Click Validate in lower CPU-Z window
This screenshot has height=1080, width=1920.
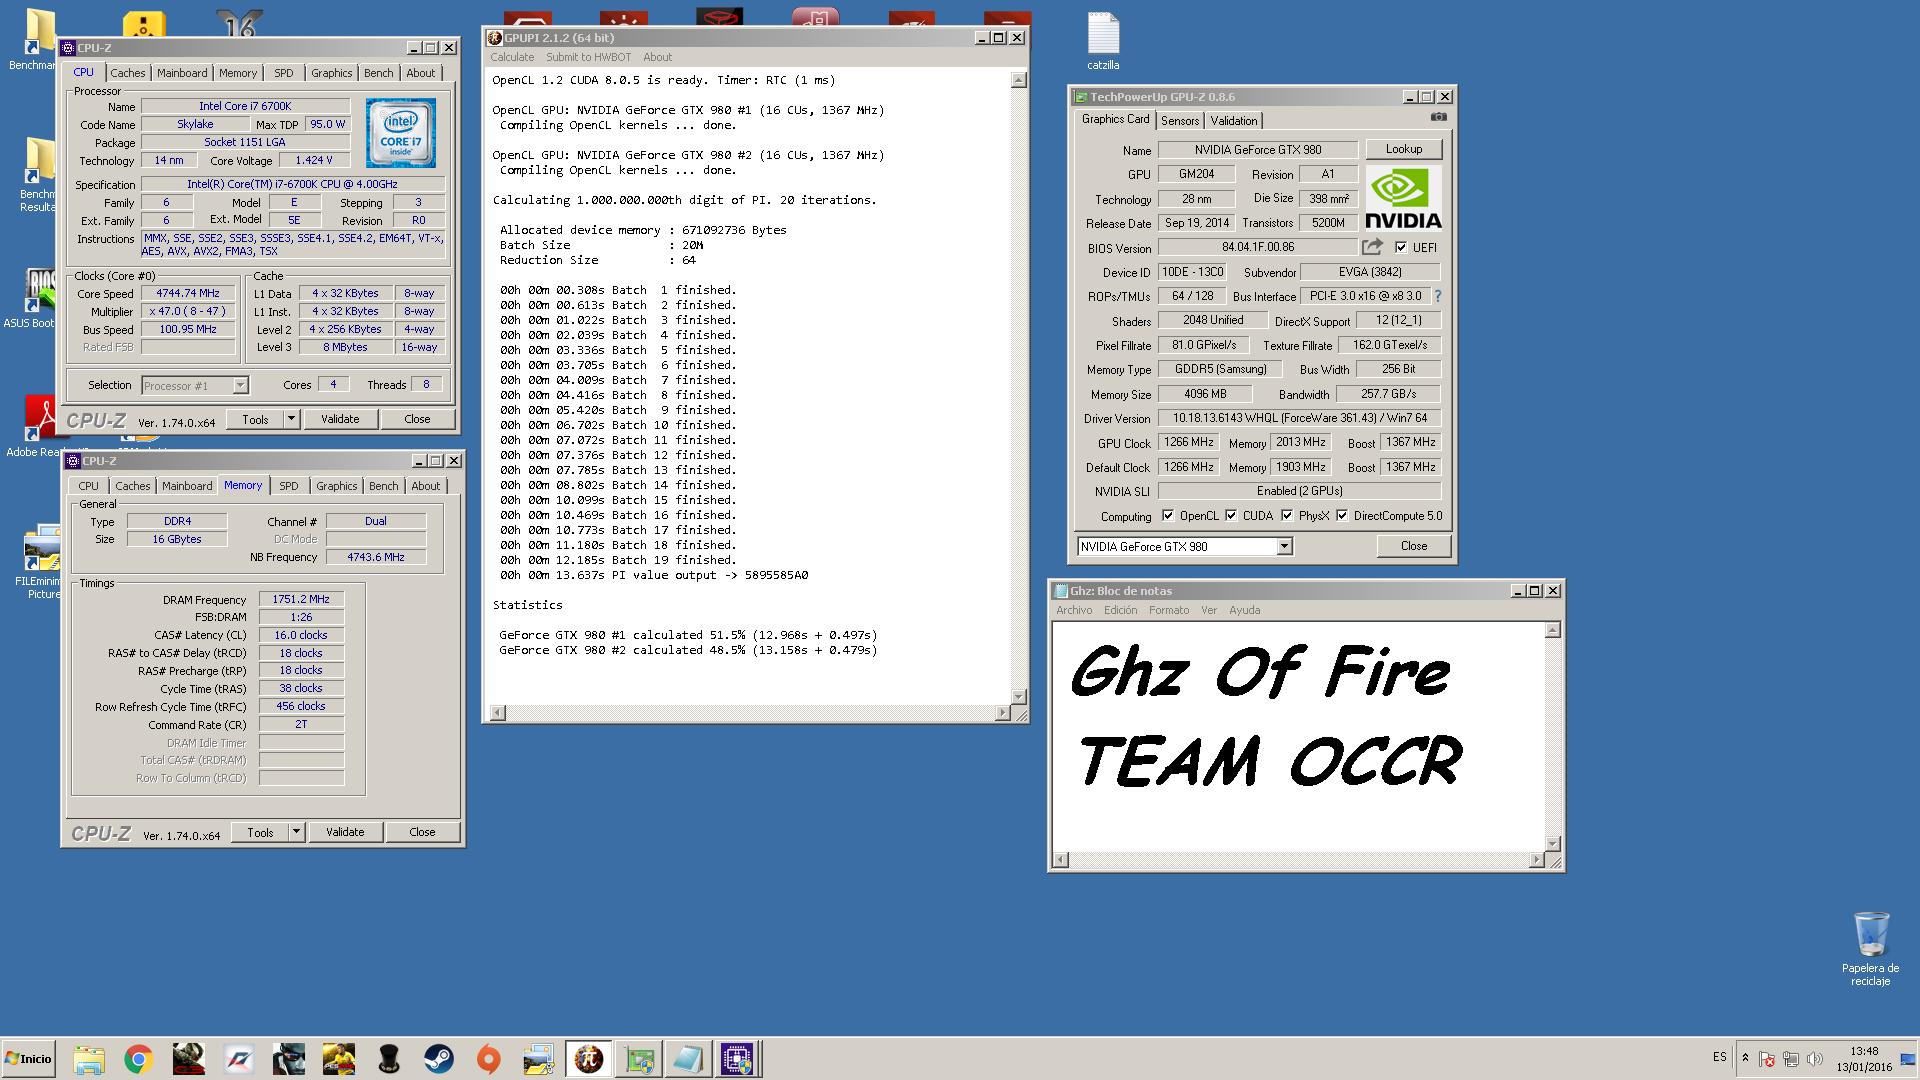coord(345,832)
